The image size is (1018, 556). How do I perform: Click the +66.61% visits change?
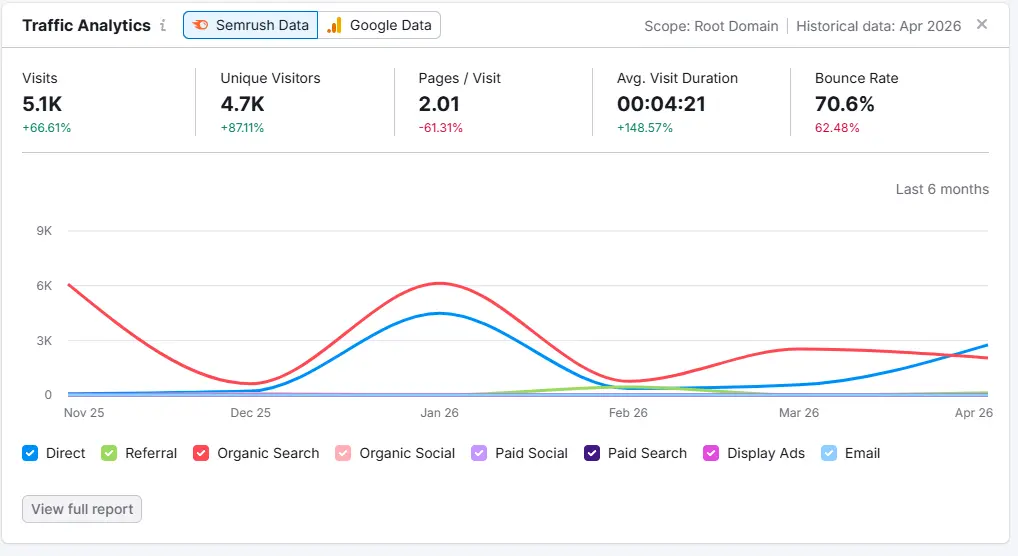click(x=47, y=128)
